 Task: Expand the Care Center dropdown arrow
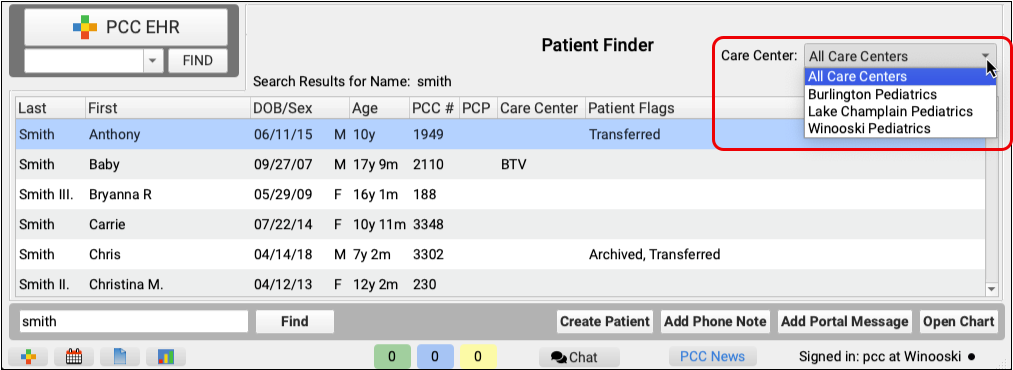pos(986,56)
